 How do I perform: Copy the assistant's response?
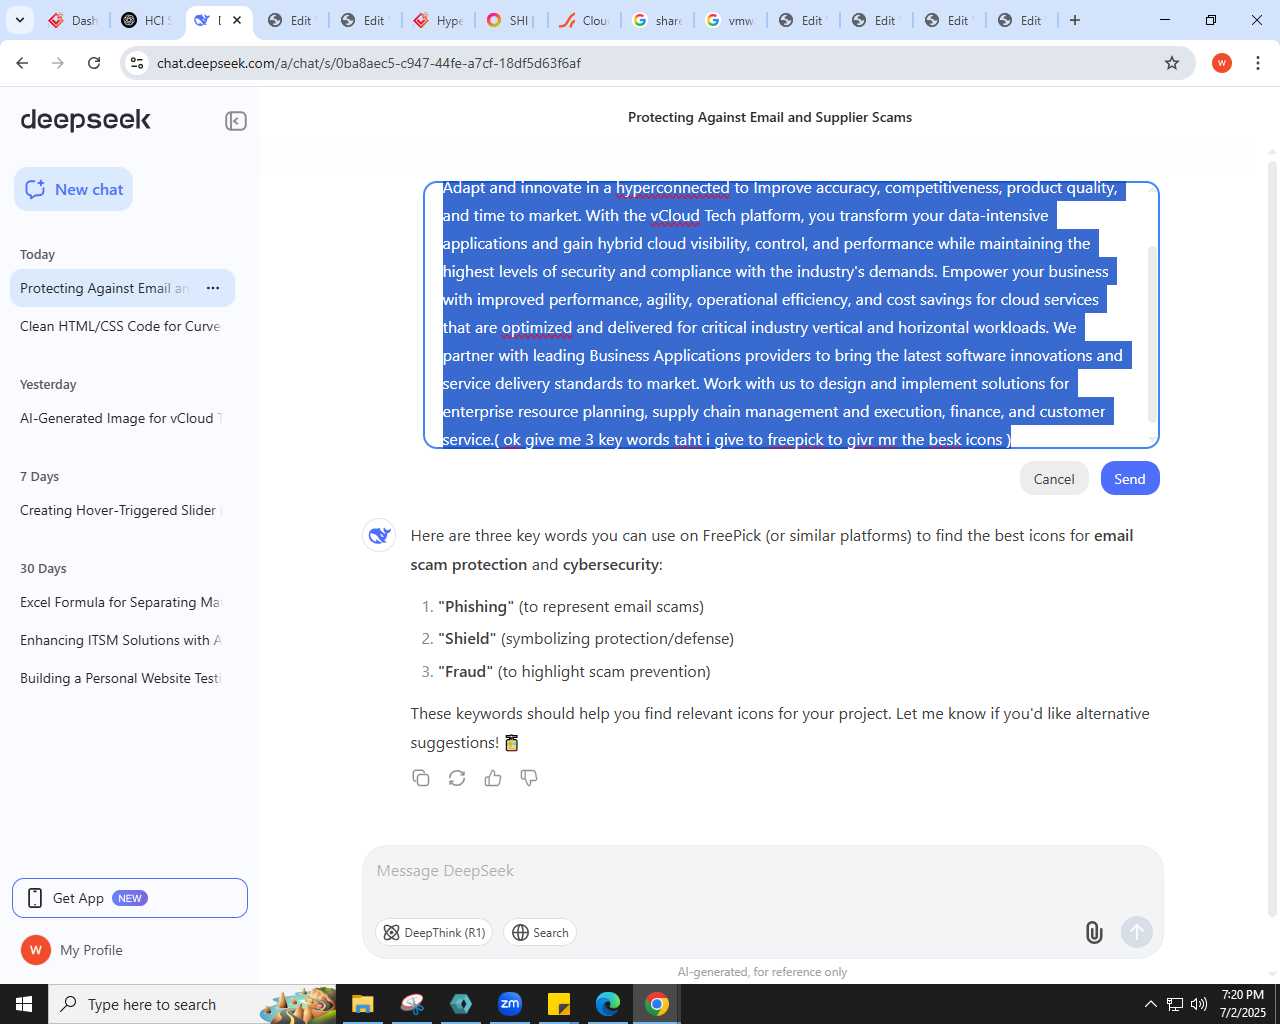pos(421,778)
